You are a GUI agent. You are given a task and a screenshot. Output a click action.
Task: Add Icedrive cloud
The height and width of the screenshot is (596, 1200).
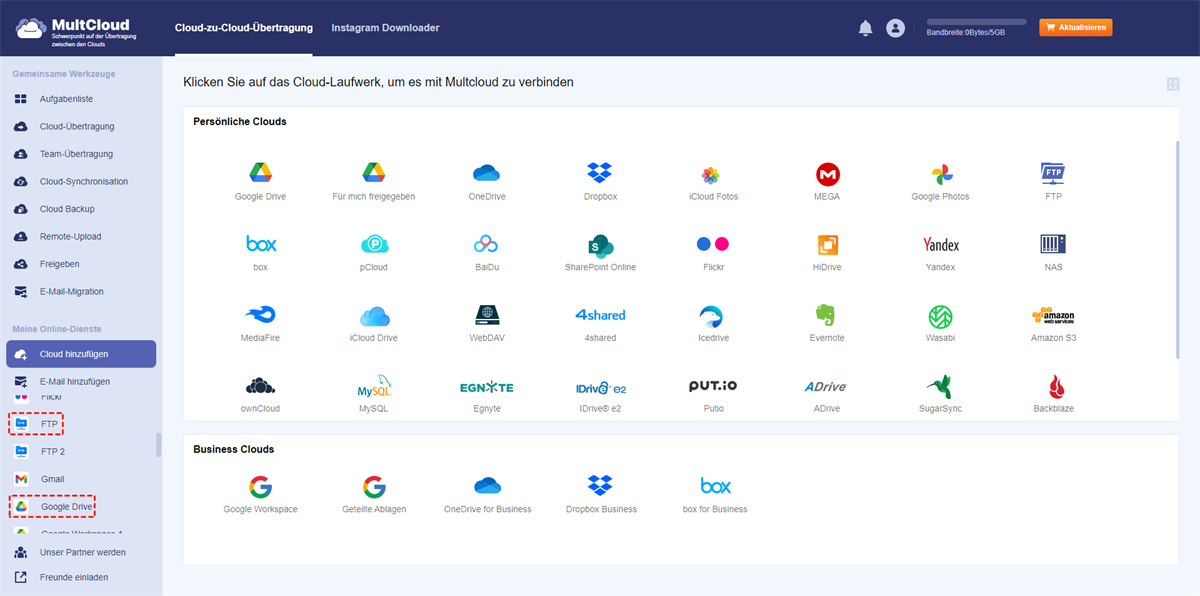[x=713, y=323]
